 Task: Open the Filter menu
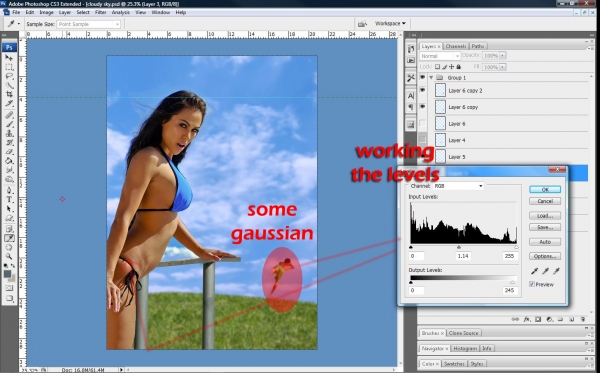pyautogui.click(x=101, y=12)
